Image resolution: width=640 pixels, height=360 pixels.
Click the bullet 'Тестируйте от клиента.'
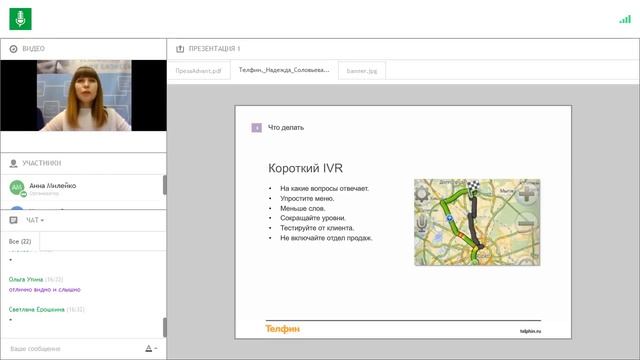click(317, 228)
